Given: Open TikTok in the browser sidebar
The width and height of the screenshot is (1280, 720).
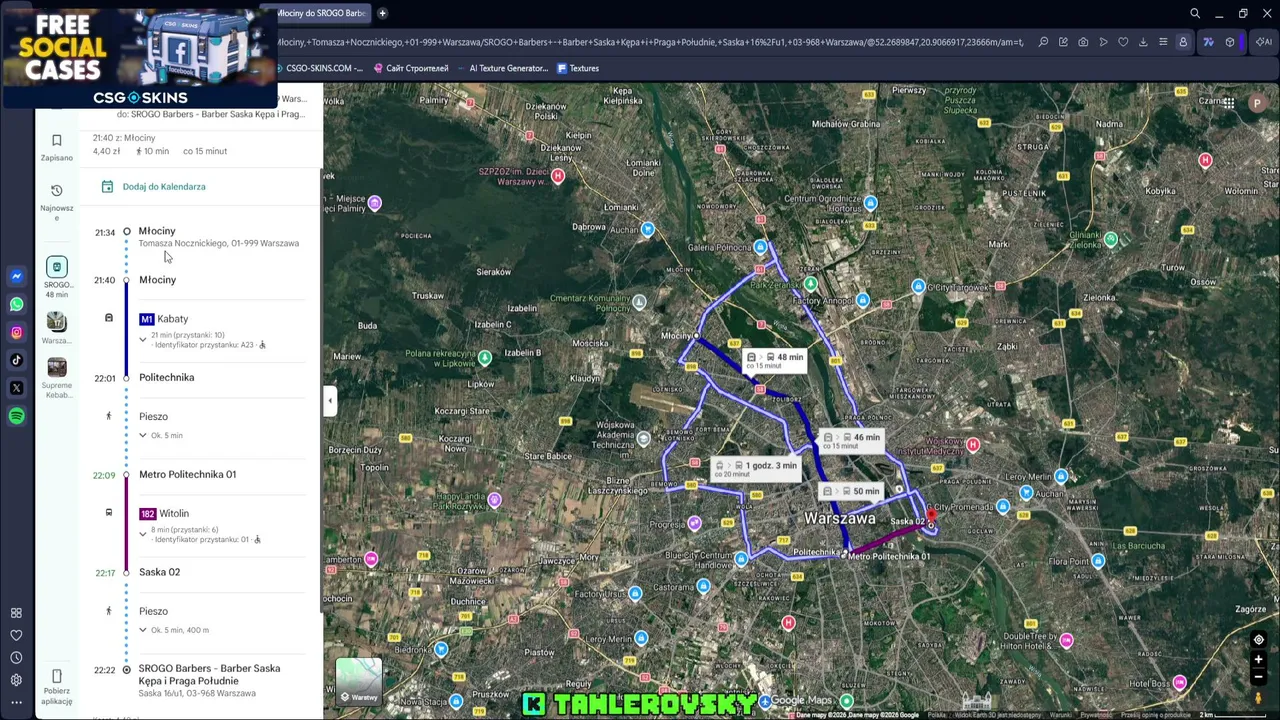Looking at the screenshot, I should pos(16,360).
